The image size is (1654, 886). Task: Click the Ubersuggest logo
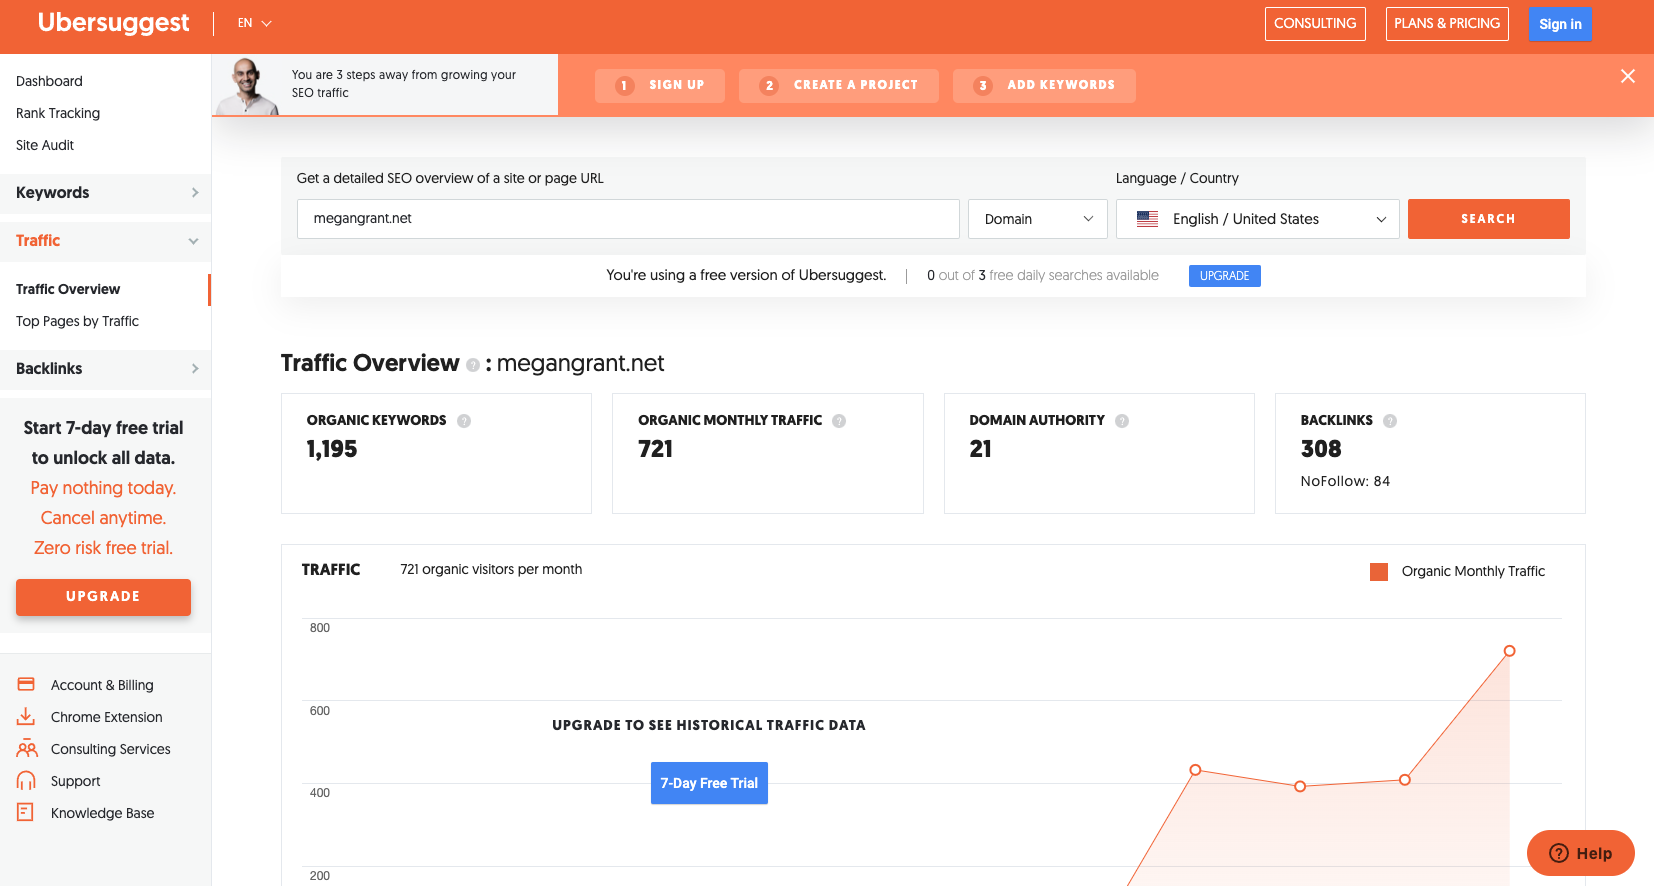coord(113,23)
